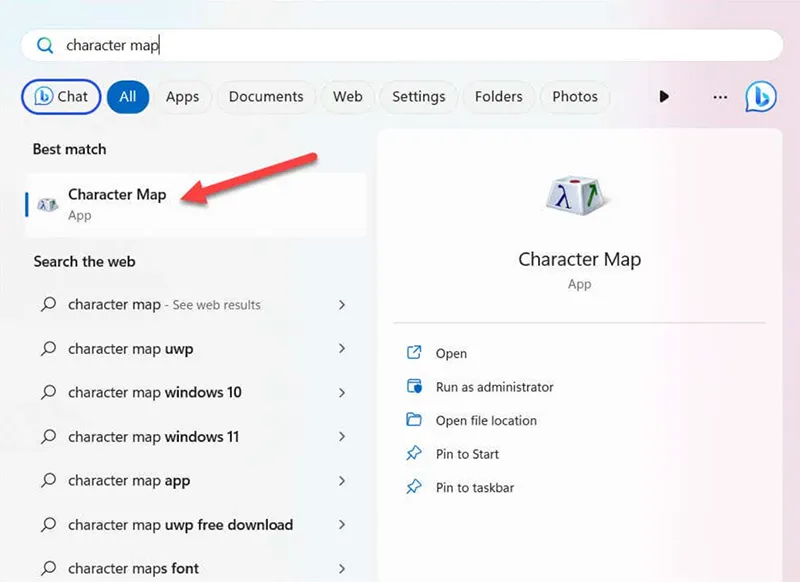
Task: Select the All filter tab
Action: [128, 96]
